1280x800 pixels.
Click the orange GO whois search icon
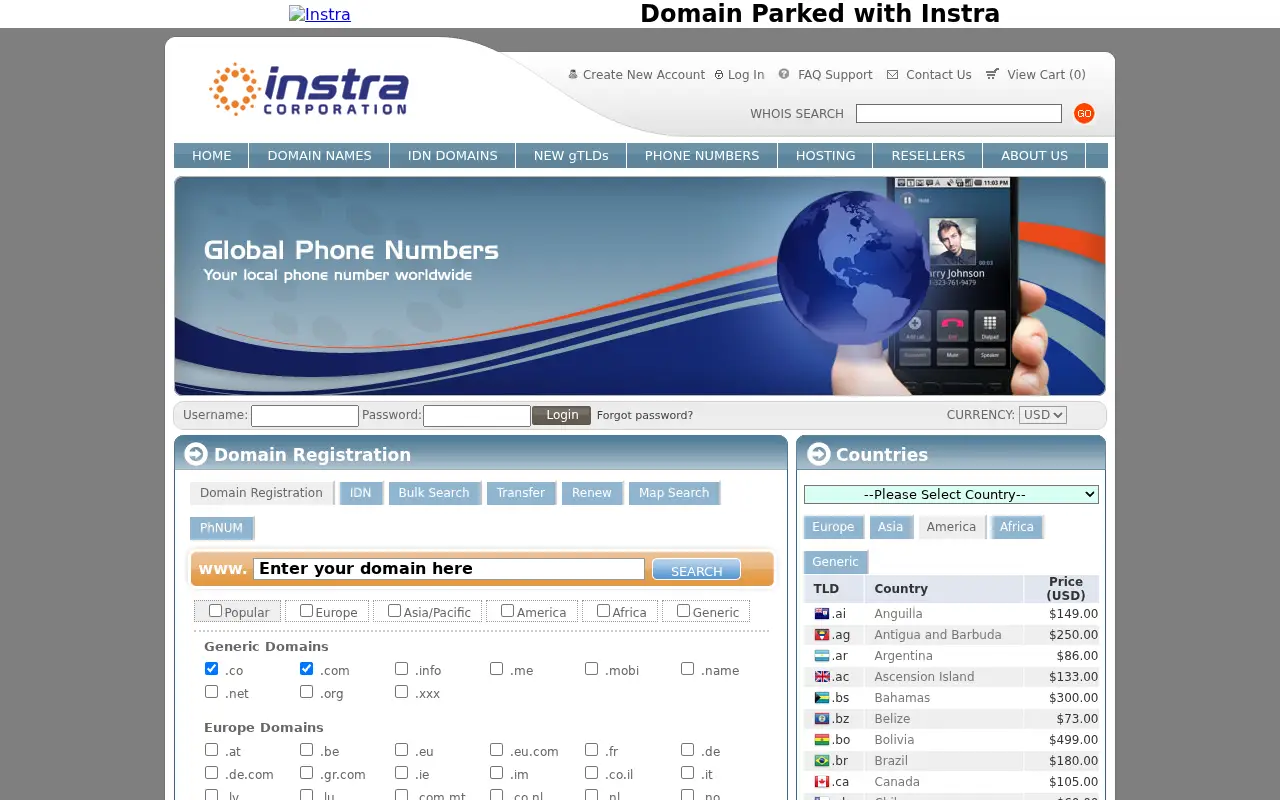[1084, 114]
